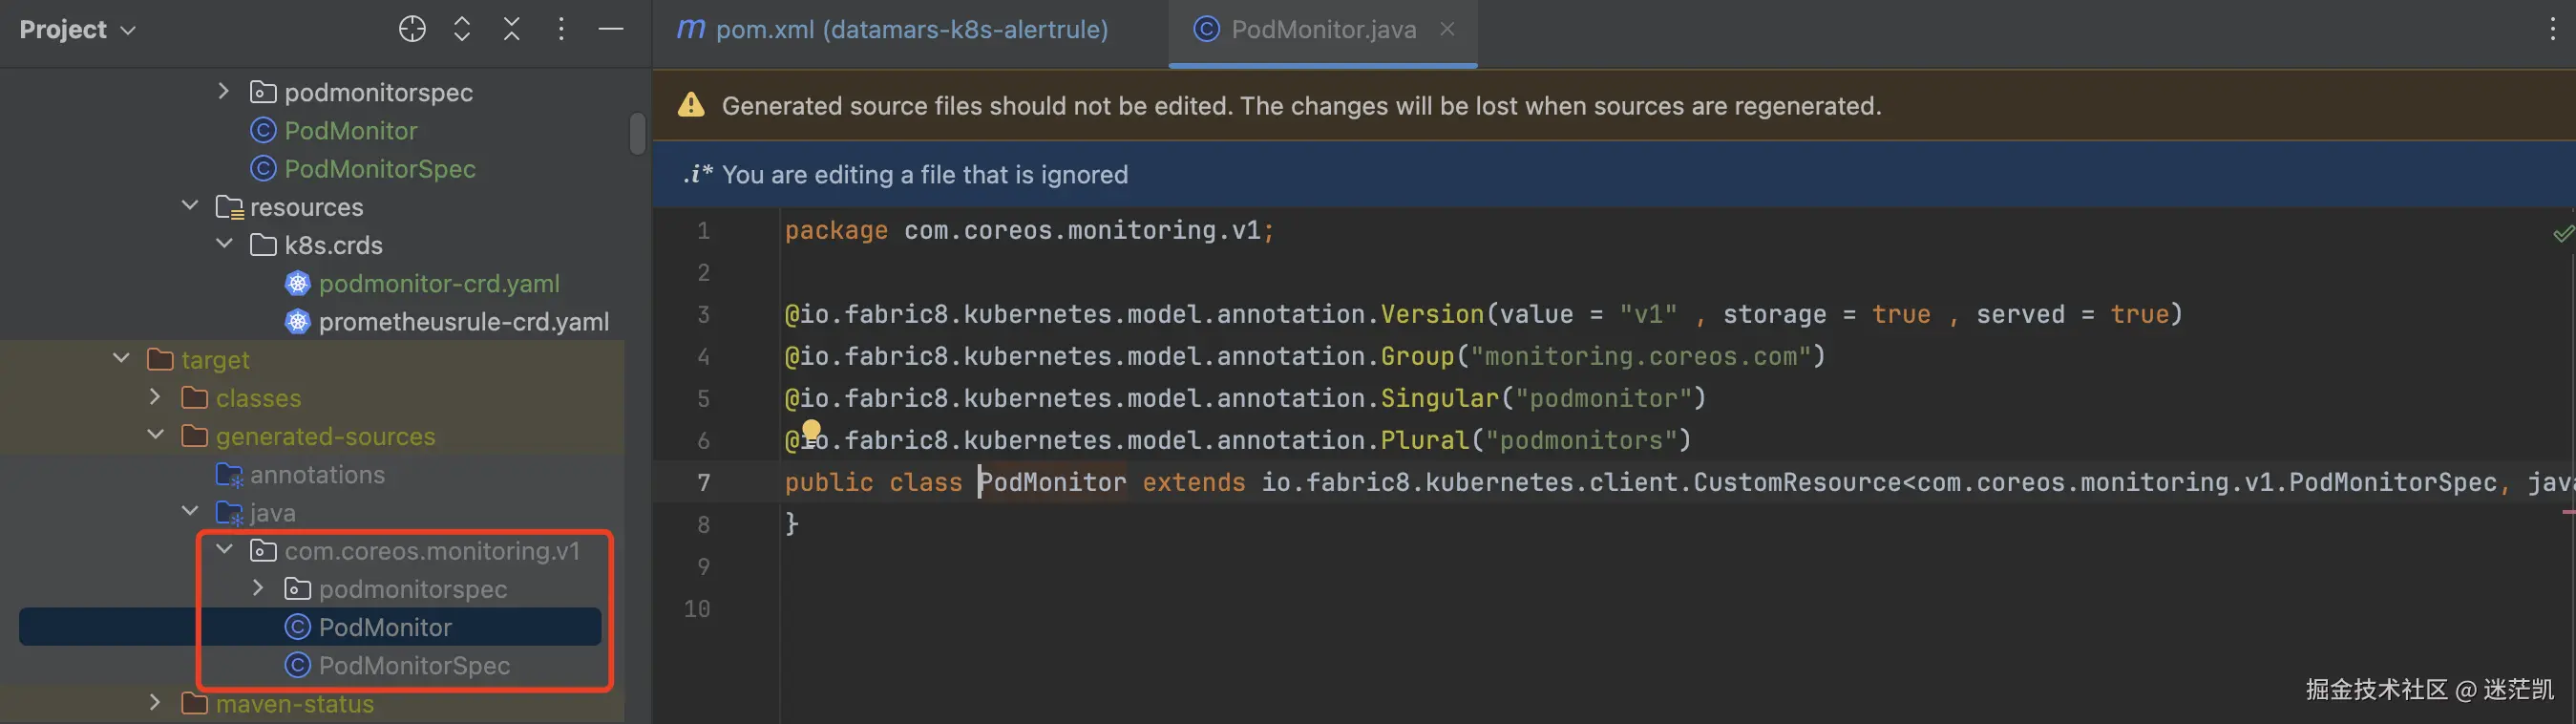Click the Collapse All icon in Project toolbar

511,29
